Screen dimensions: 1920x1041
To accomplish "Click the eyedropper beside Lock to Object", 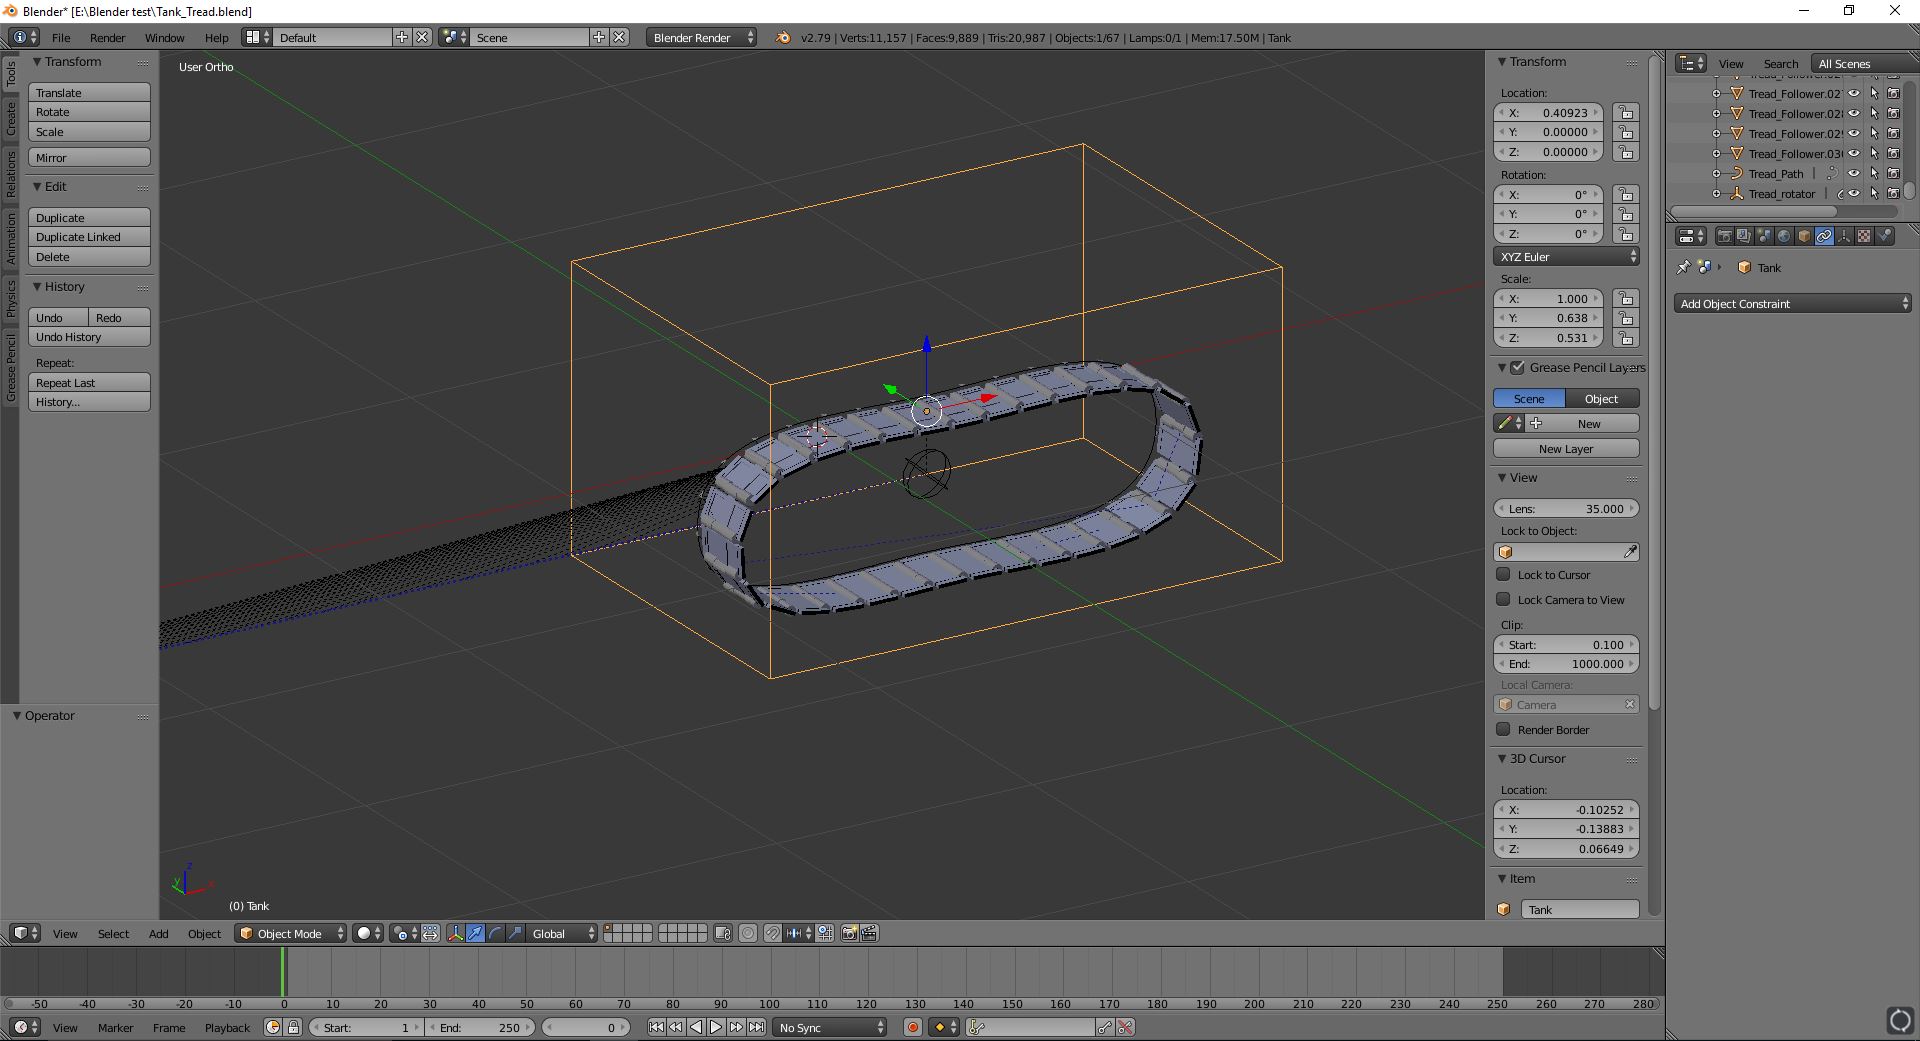I will click(x=1630, y=552).
